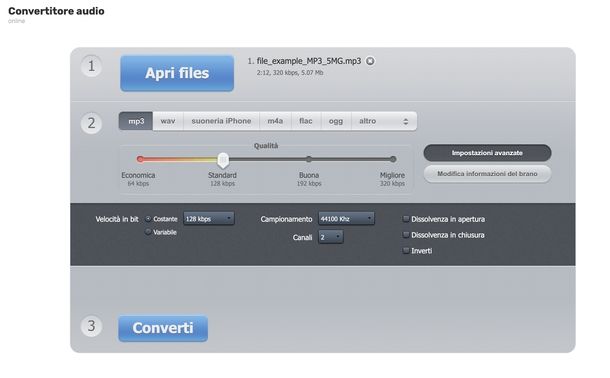The image size is (610, 378).
Task: Click the Standard 128 kbps label
Action: click(222, 179)
